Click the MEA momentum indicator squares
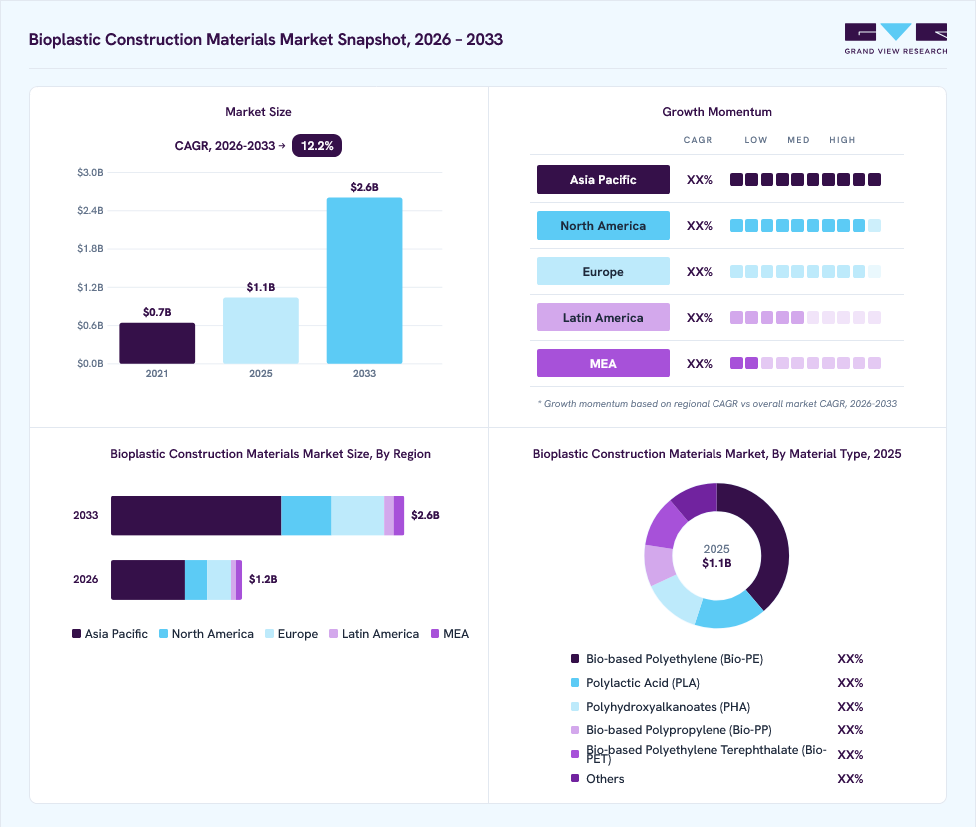Viewport: 976px width, 828px height. click(805, 363)
